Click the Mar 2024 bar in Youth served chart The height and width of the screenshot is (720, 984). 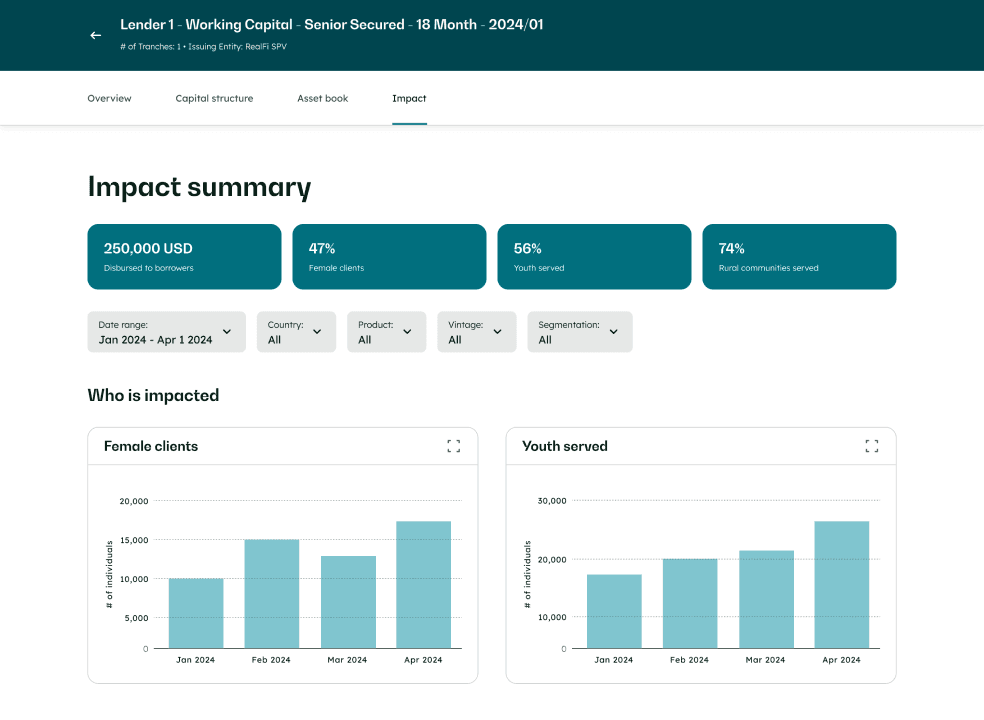(766, 599)
